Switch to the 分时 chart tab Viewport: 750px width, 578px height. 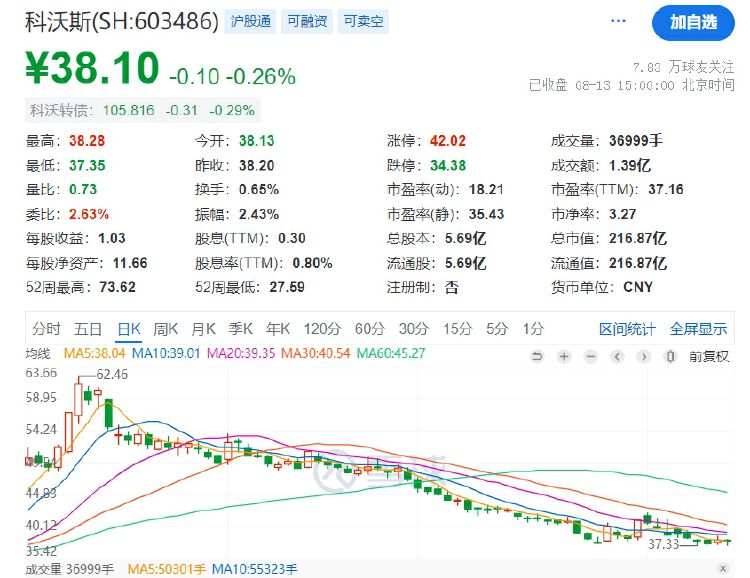coord(46,329)
